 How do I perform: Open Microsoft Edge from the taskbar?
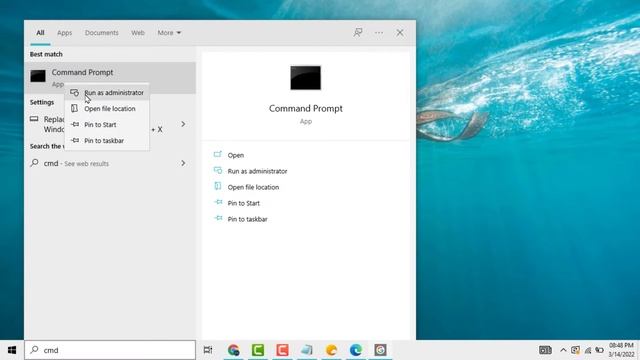coord(356,350)
